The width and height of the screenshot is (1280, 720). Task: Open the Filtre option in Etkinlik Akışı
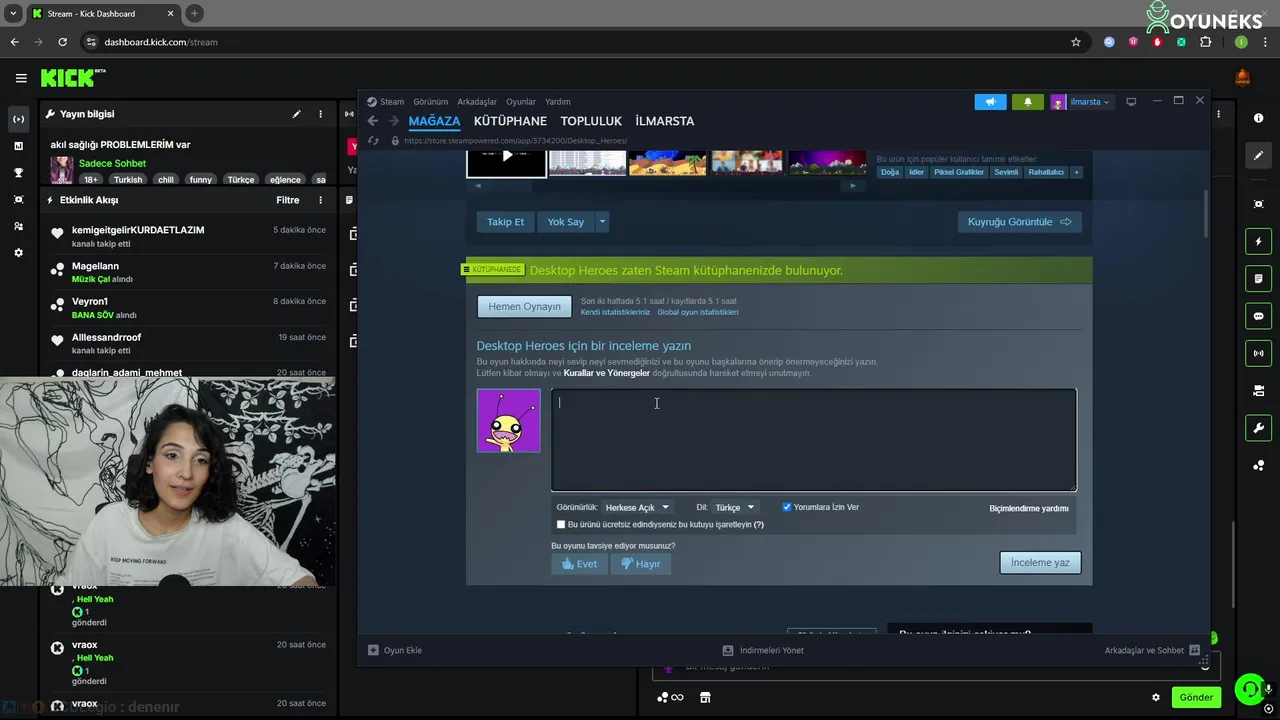(x=288, y=200)
